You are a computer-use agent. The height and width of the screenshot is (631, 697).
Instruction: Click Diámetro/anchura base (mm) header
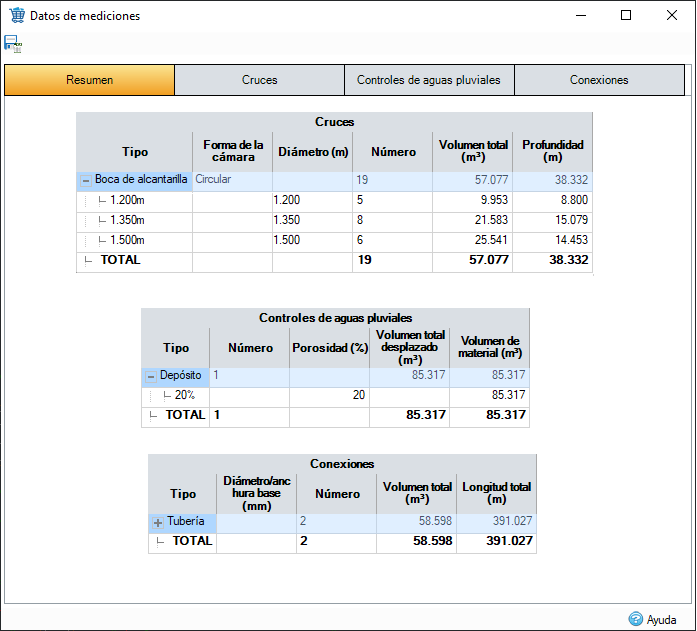[x=256, y=494]
